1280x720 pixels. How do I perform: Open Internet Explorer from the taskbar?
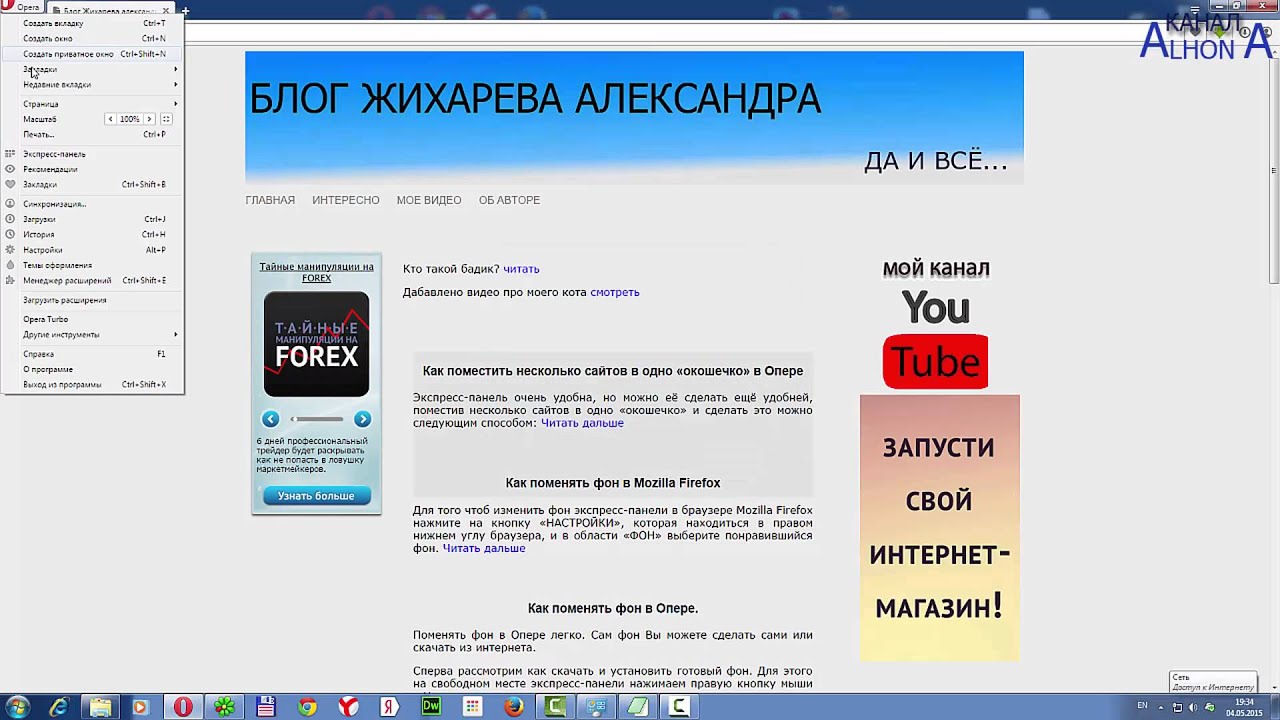click(x=59, y=707)
